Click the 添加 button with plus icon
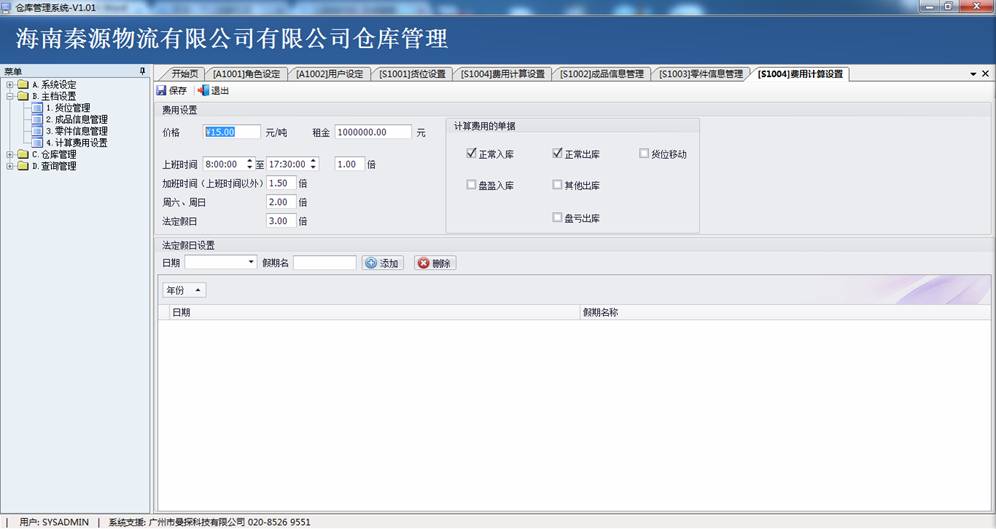Image resolution: width=996 pixels, height=529 pixels. [x=383, y=263]
